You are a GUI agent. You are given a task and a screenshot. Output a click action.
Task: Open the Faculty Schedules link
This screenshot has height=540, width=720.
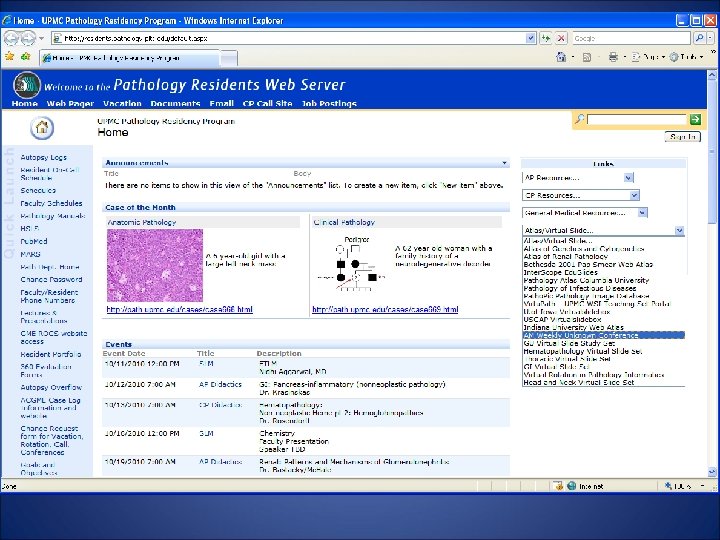pyautogui.click(x=51, y=203)
